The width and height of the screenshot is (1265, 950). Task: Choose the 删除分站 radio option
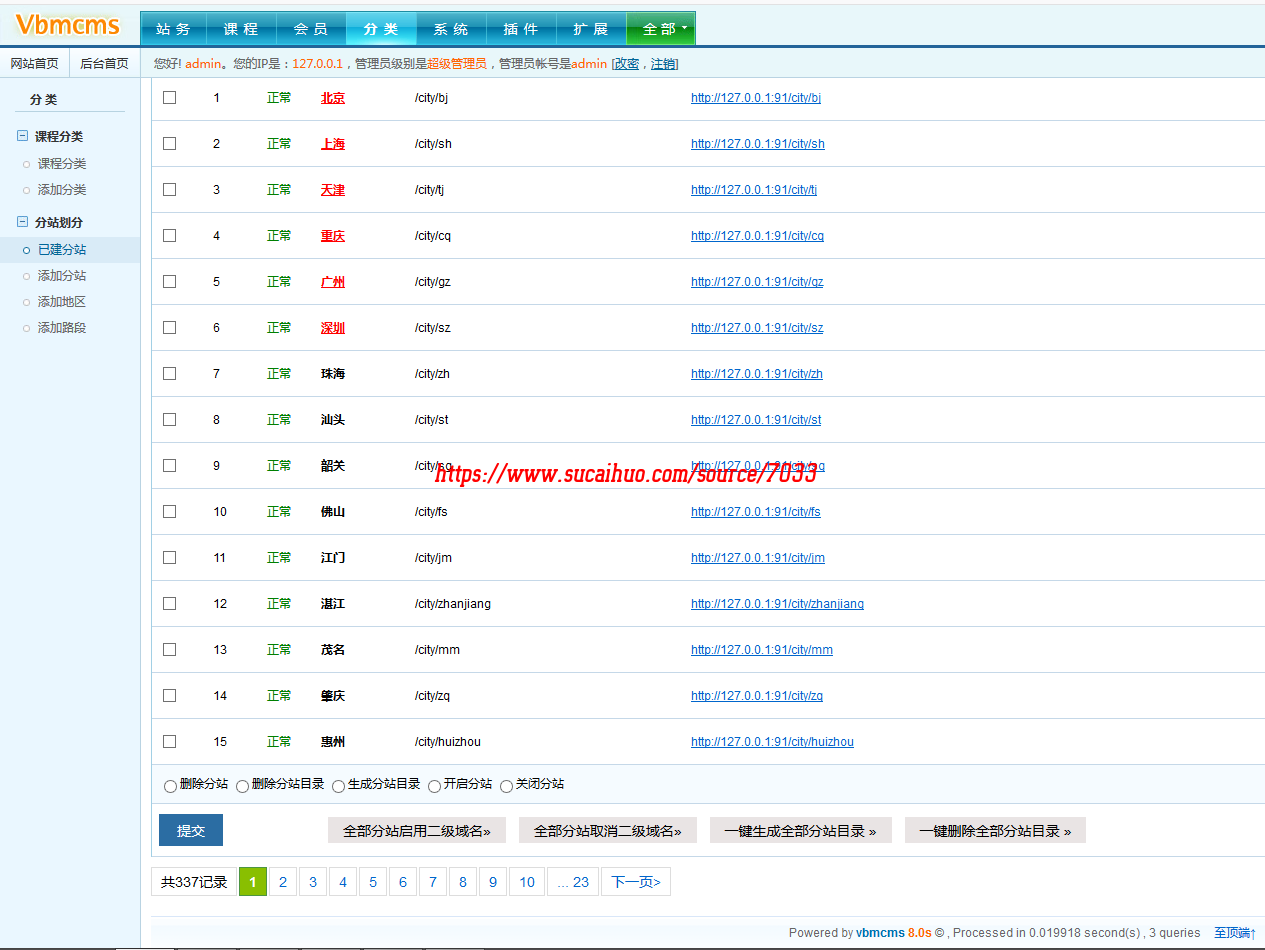coord(170,786)
